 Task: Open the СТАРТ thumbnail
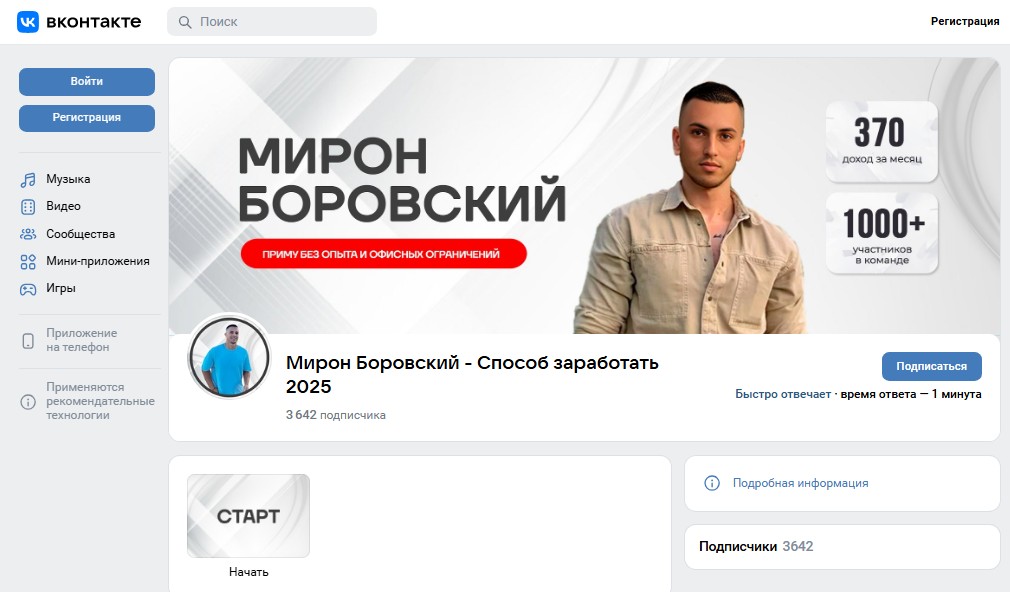pos(248,516)
